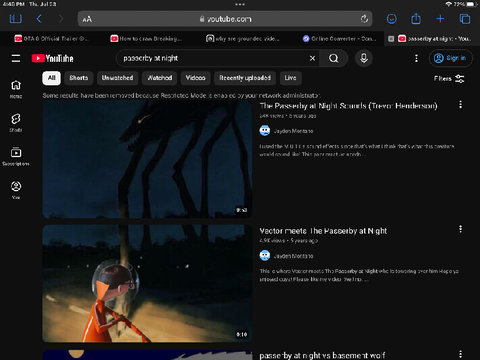
Task: Tap the Safari share icon
Action: [x=416, y=19]
